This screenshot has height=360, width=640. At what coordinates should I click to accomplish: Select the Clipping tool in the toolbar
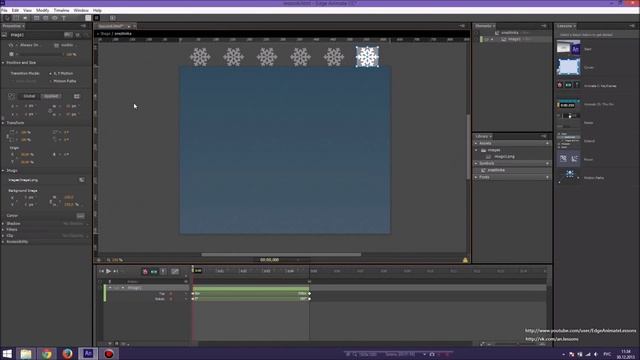pos(25,18)
